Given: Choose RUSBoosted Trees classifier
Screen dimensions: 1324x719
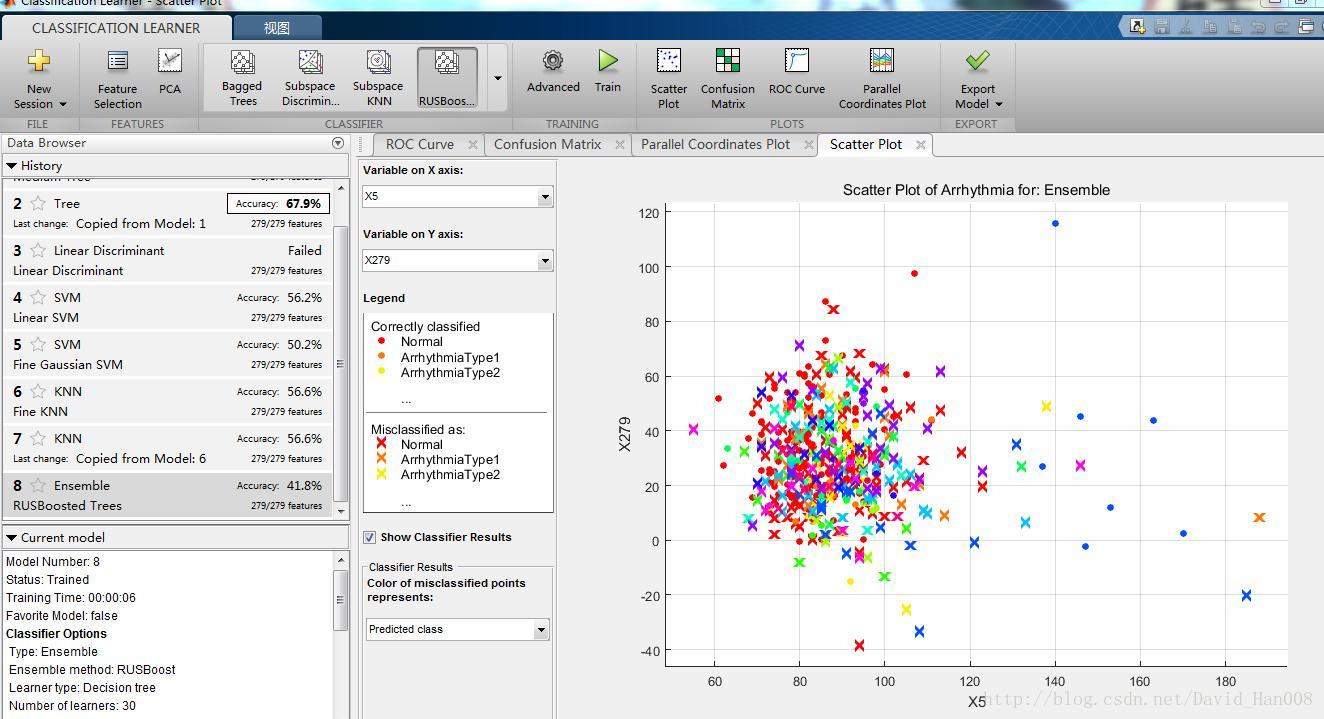Looking at the screenshot, I should (x=447, y=78).
